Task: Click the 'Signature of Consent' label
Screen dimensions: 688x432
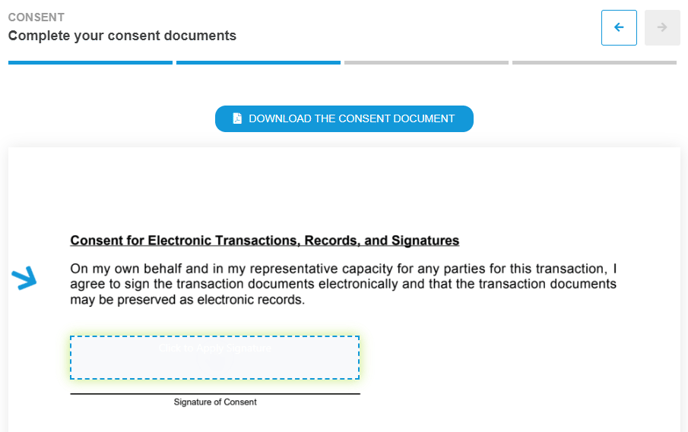Action: pos(215,402)
